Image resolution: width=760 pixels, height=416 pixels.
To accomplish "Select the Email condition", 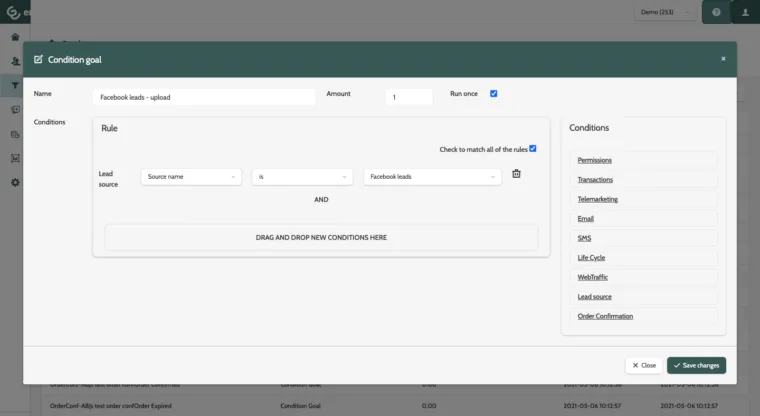I will click(586, 218).
